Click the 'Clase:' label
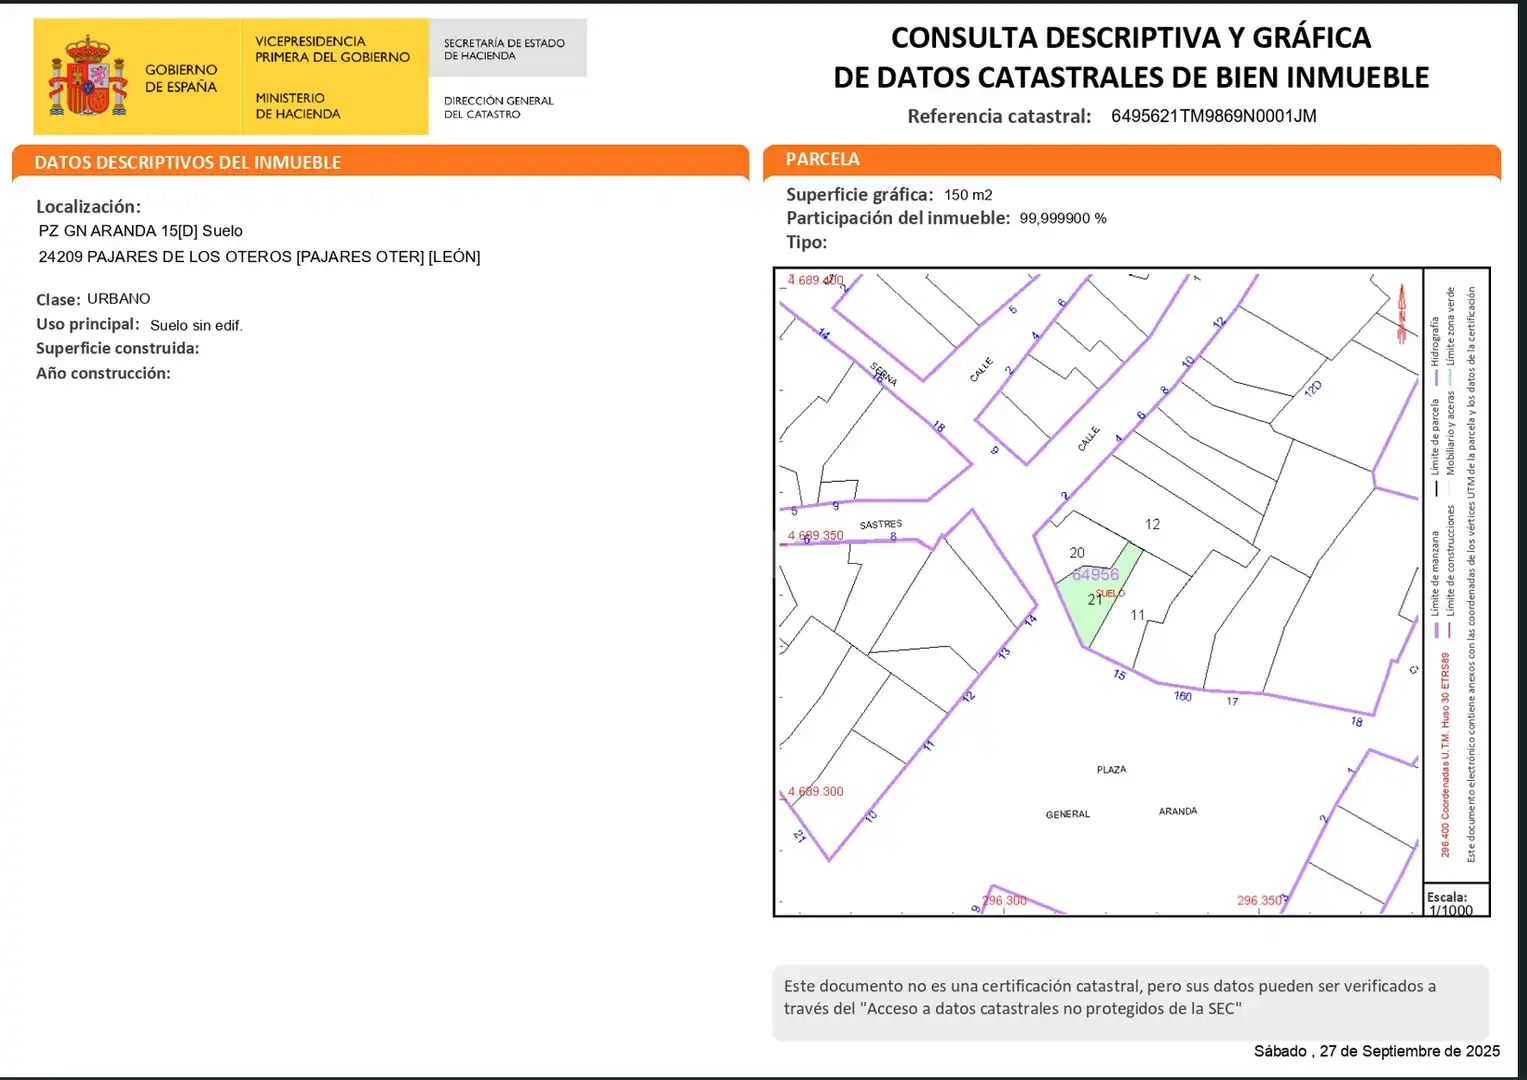This screenshot has height=1080, width=1527. coord(58,300)
